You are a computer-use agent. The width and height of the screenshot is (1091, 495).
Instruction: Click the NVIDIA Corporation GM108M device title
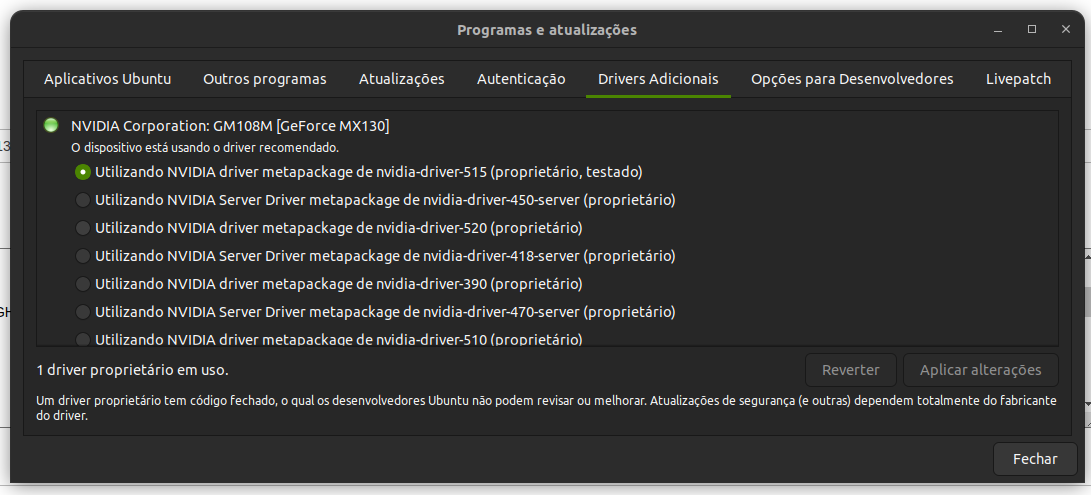click(x=230, y=126)
